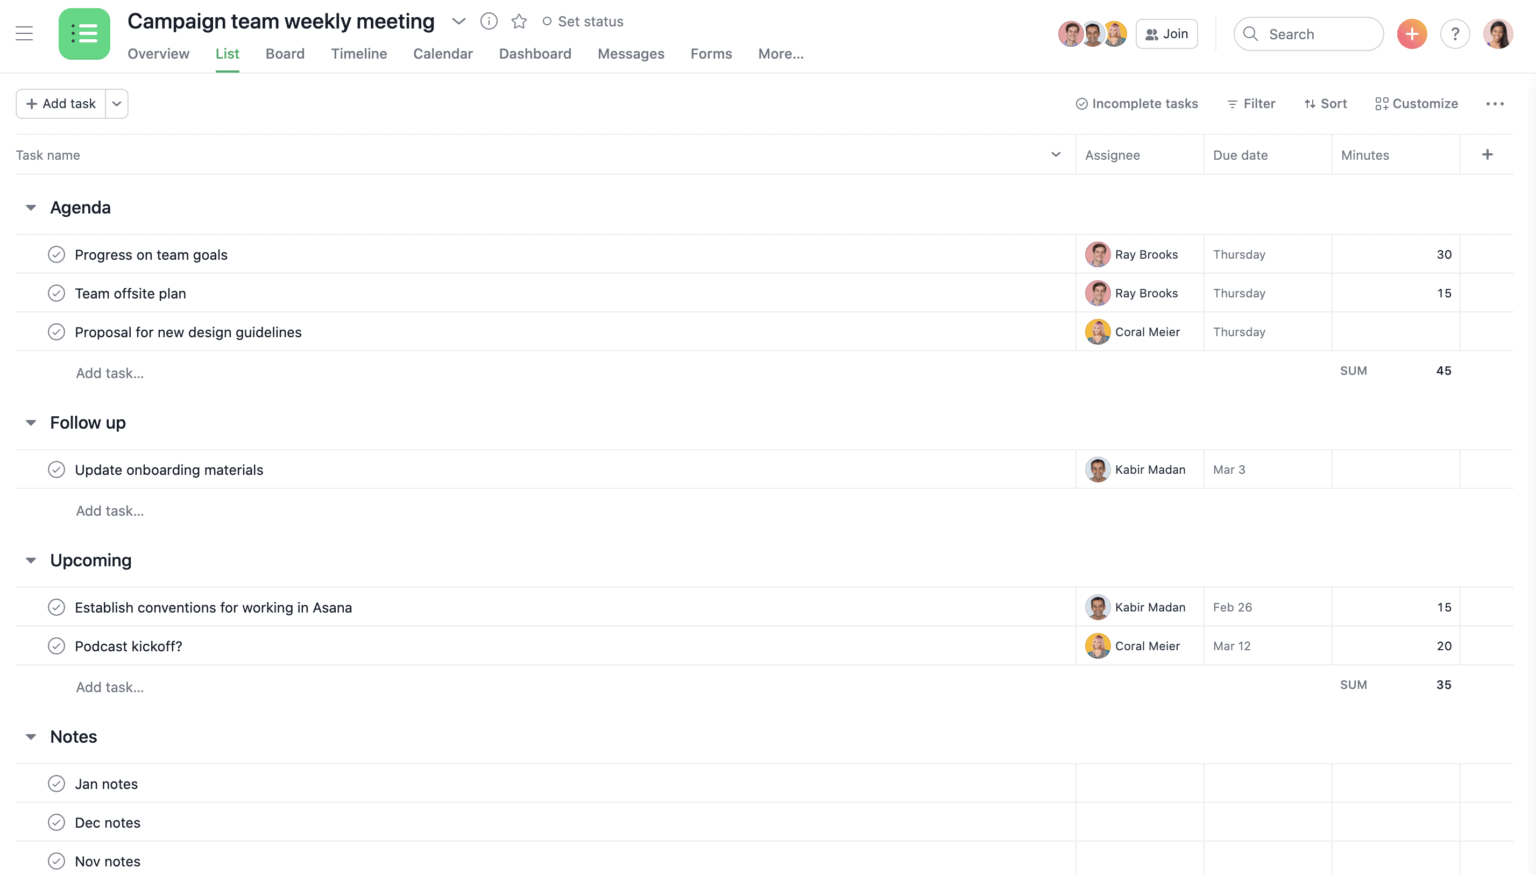Click Kabir Madan avatar on Establish conventions row
Screen dimensions: 1536x875
coord(1098,607)
